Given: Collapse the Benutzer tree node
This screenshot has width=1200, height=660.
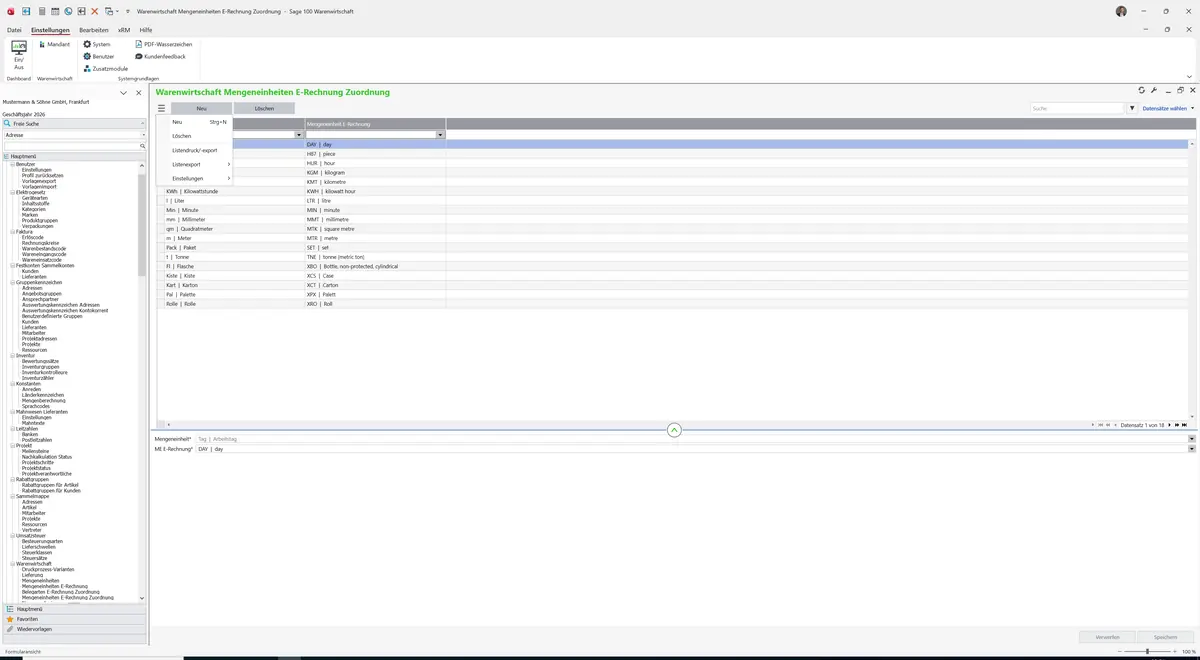Looking at the screenshot, I should (x=11, y=164).
